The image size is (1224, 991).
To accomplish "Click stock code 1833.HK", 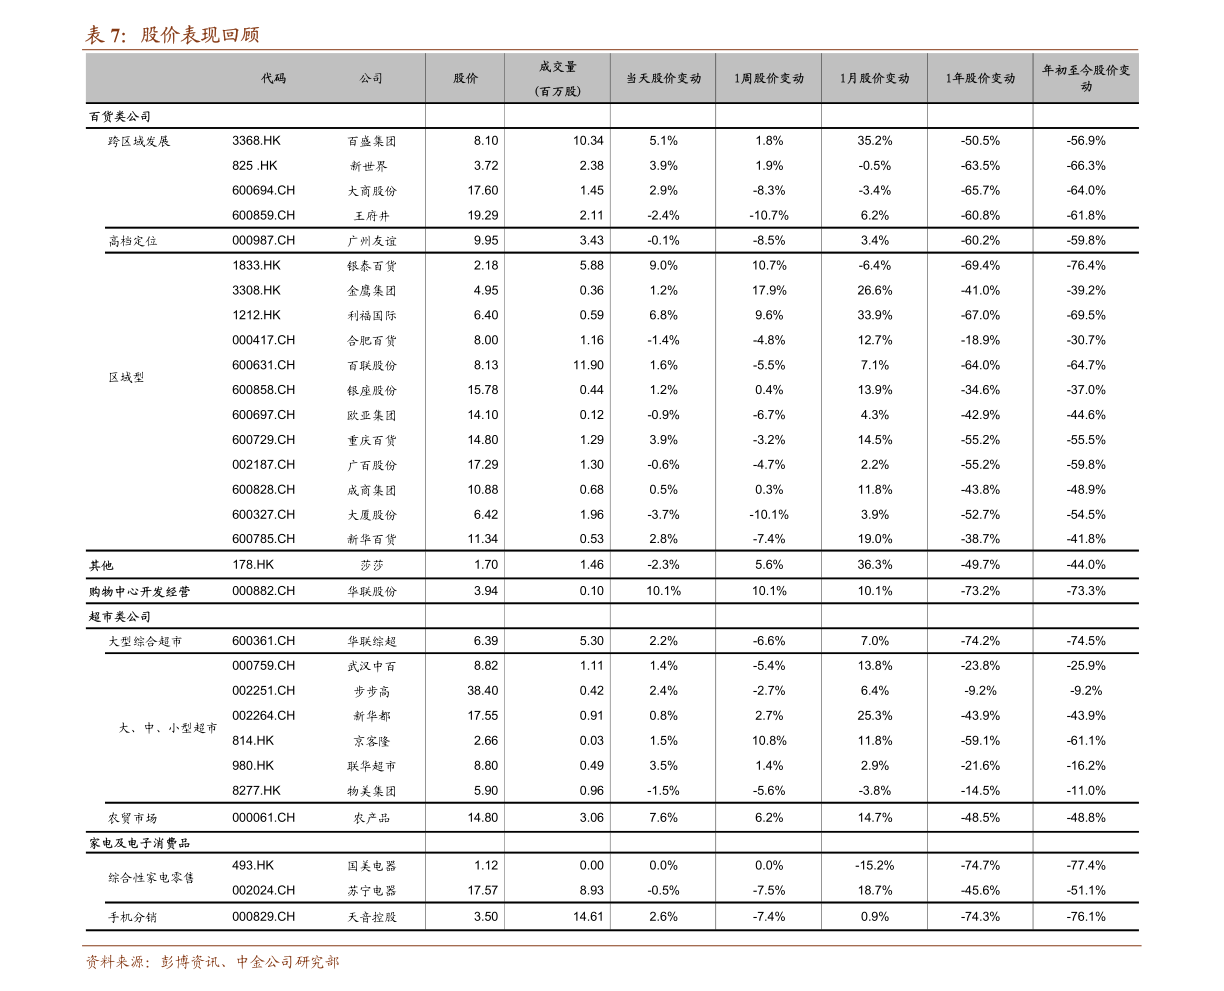I will (x=256, y=265).
